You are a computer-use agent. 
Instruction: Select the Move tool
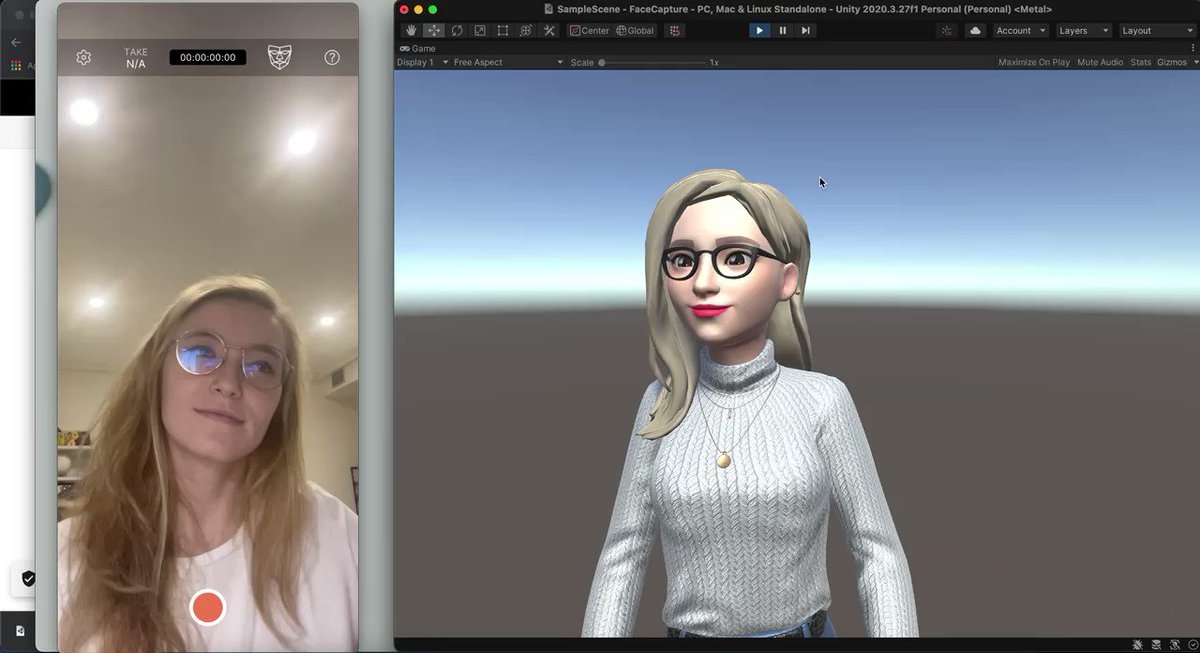coord(434,31)
